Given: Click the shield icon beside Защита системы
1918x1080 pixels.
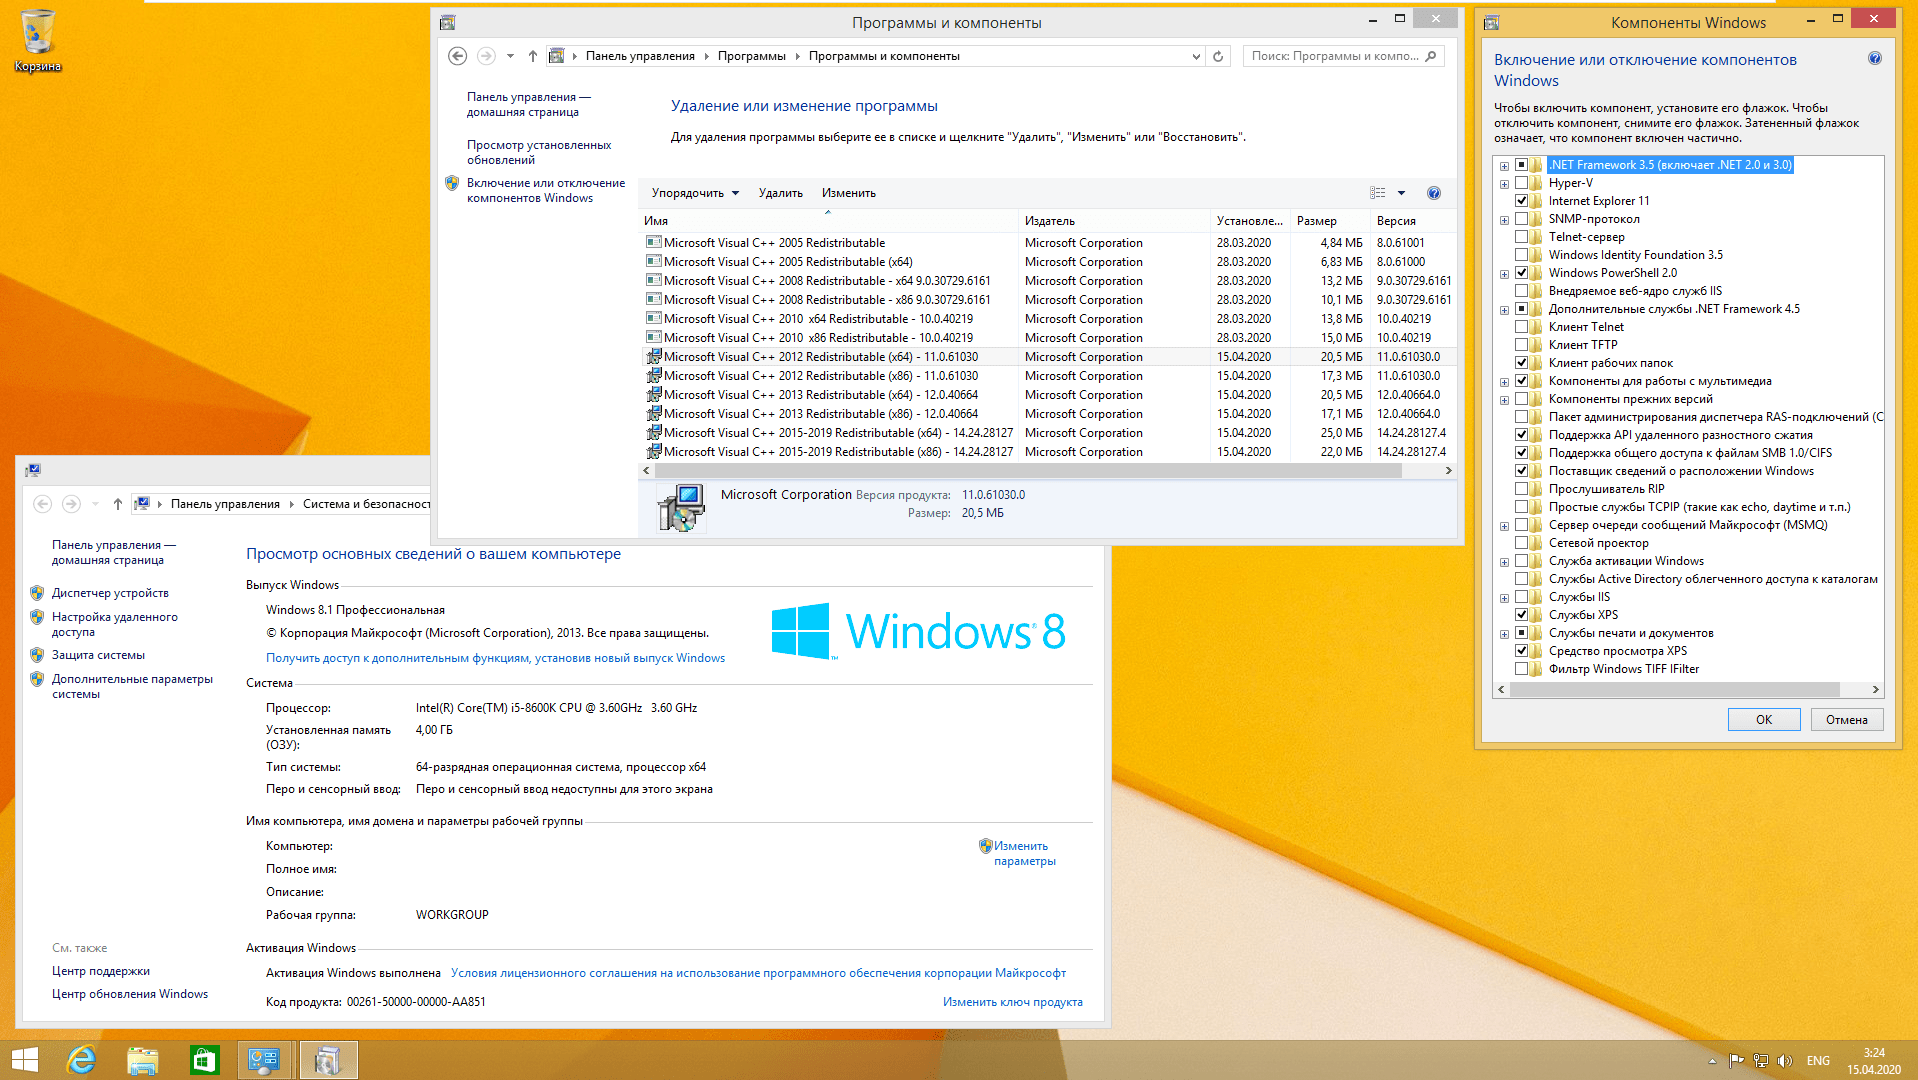Looking at the screenshot, I should pos(37,655).
